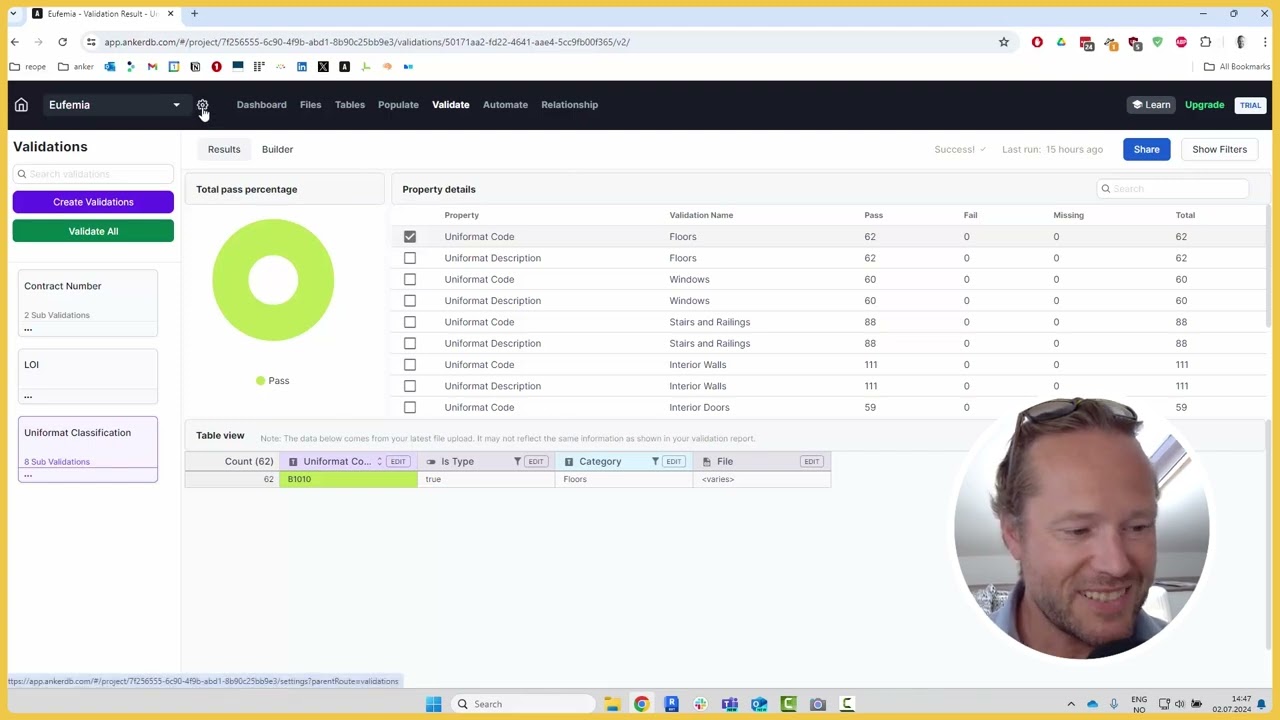The width and height of the screenshot is (1280, 720).
Task: Check Uniformat Description Stairs and Railings checkbox
Action: pos(410,343)
